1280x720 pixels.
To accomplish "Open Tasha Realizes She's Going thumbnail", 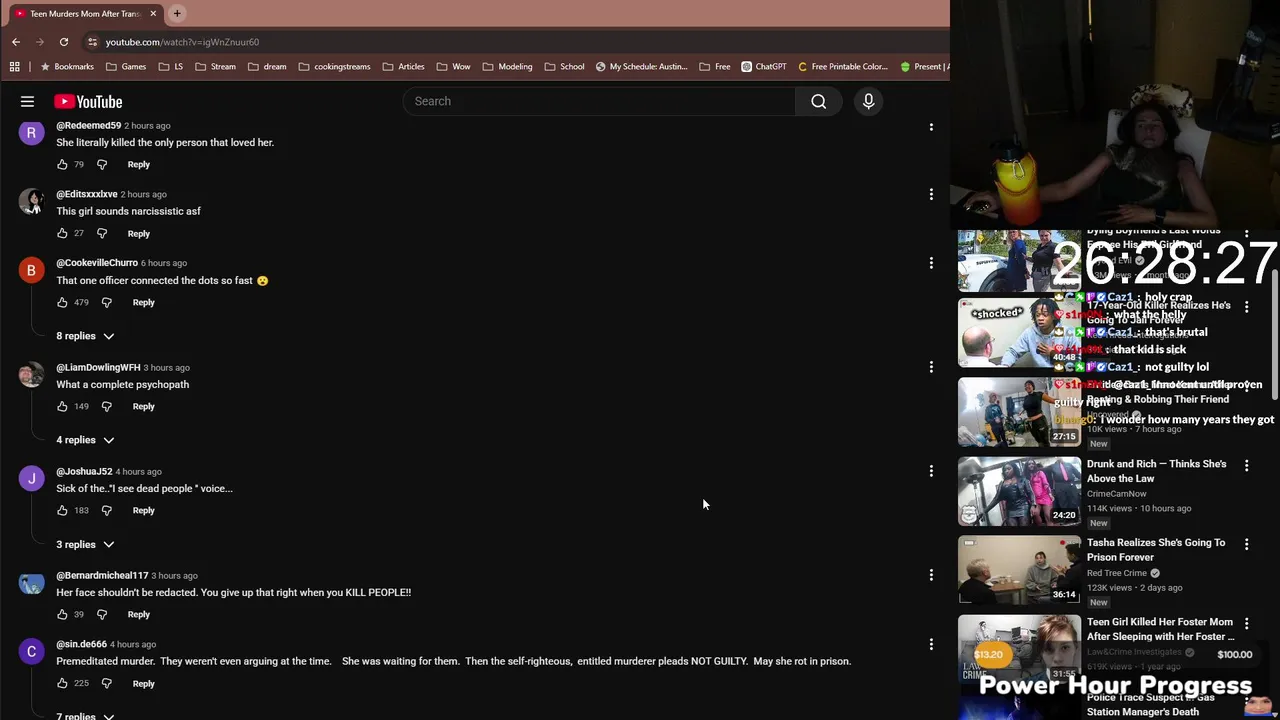I will (x=1019, y=570).
